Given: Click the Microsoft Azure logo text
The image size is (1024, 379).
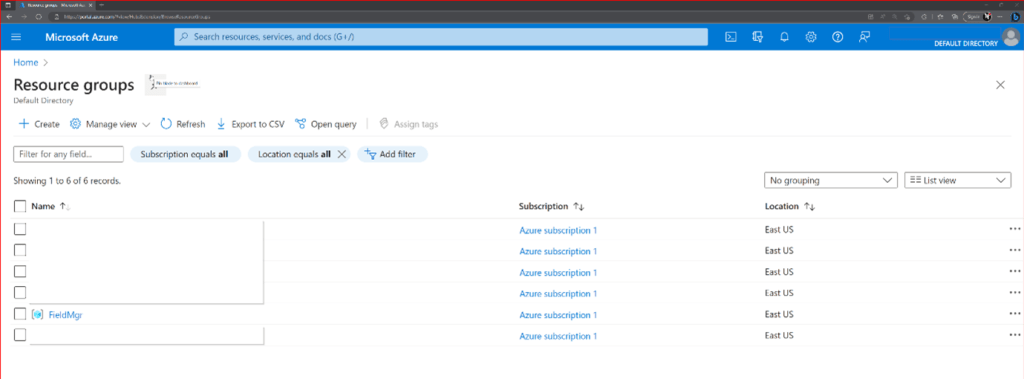Looking at the screenshot, I should (x=82, y=37).
